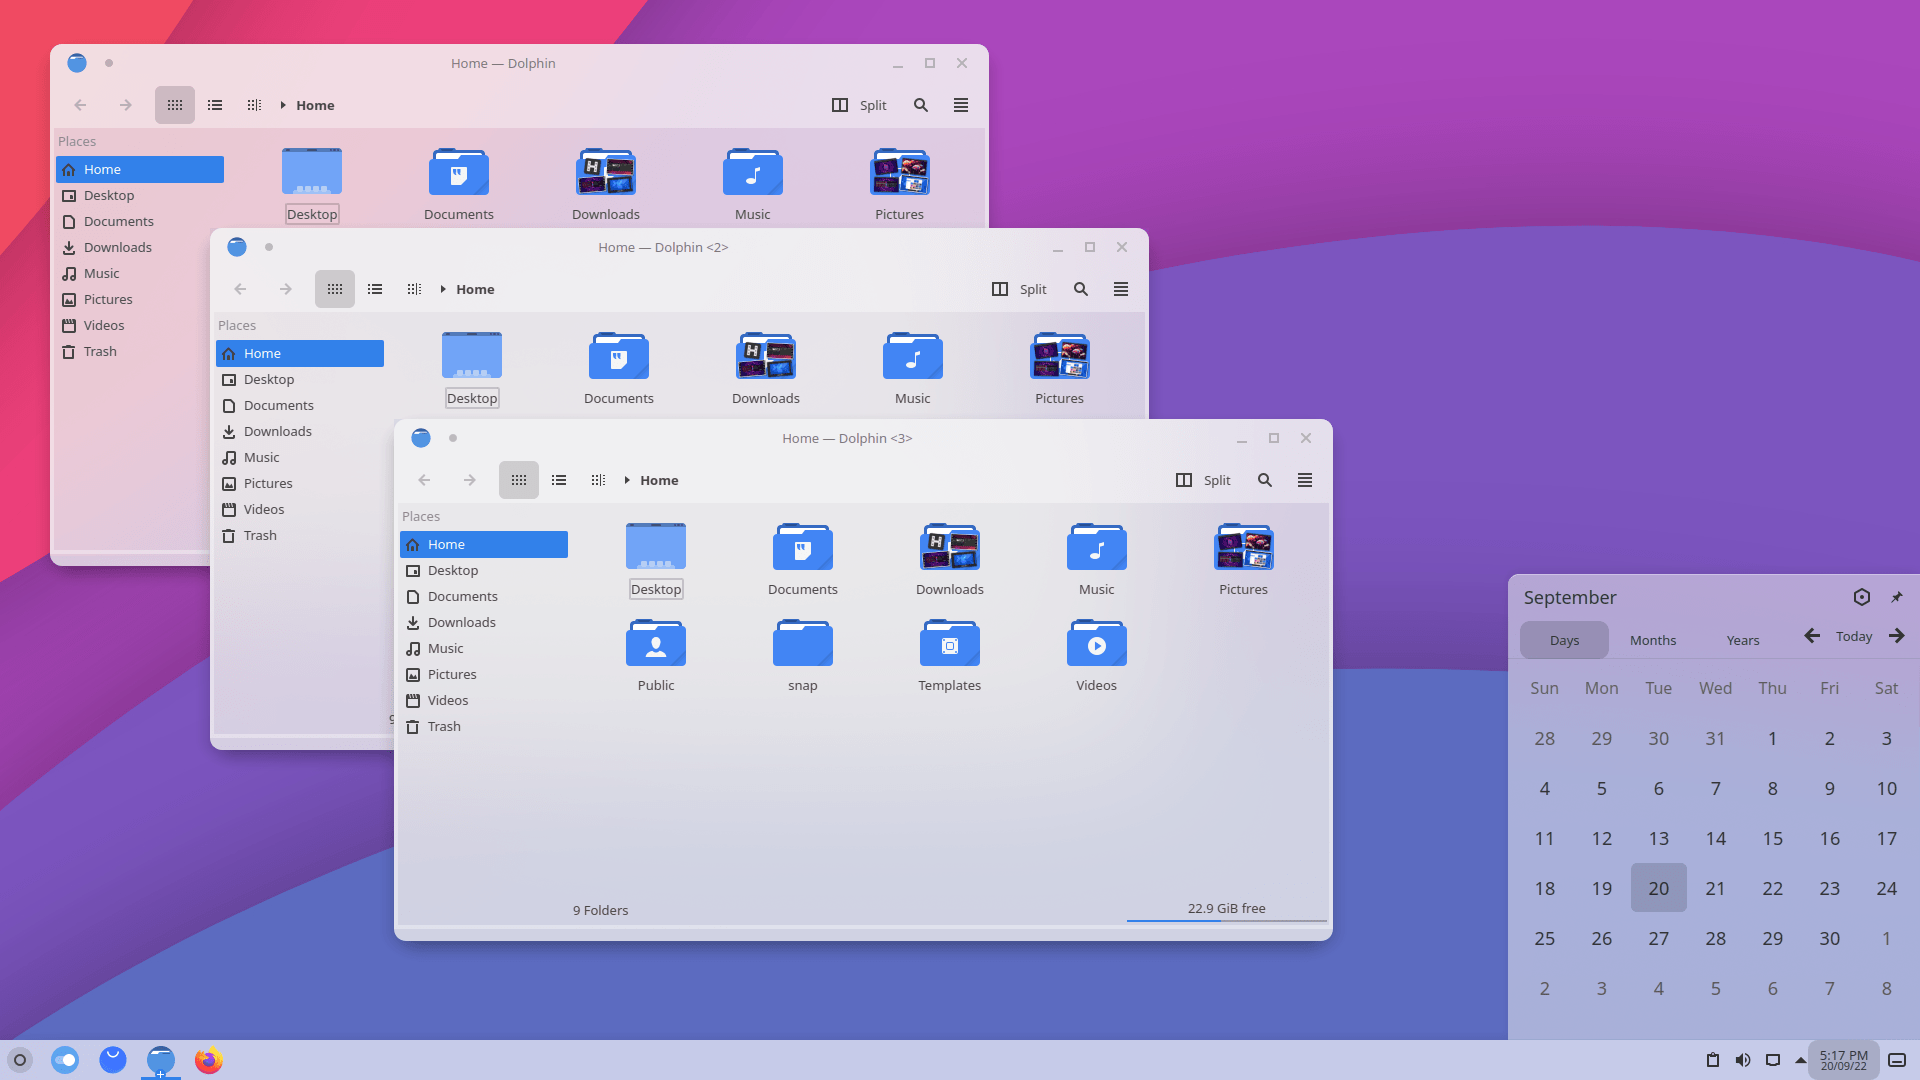The height and width of the screenshot is (1080, 1920).
Task: Click the Split view icon in Dolphin <3>
Action: click(x=1183, y=479)
